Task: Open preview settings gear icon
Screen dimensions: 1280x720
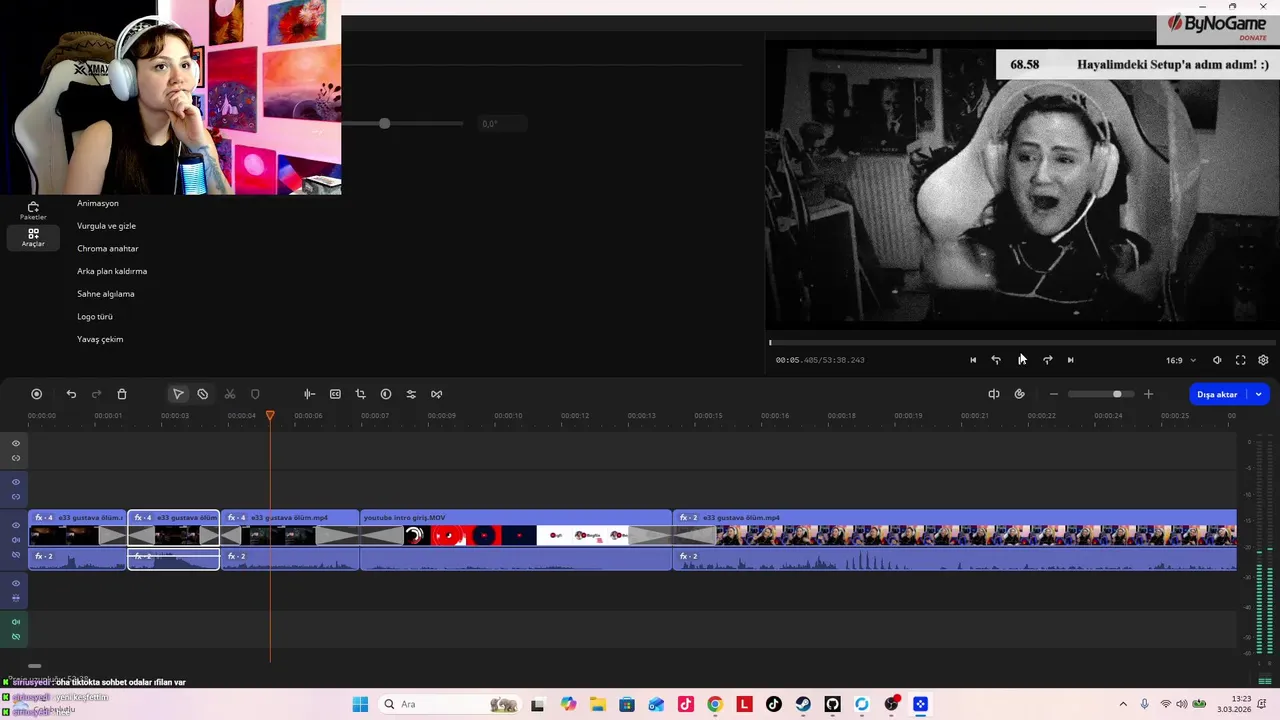Action: 1263,360
